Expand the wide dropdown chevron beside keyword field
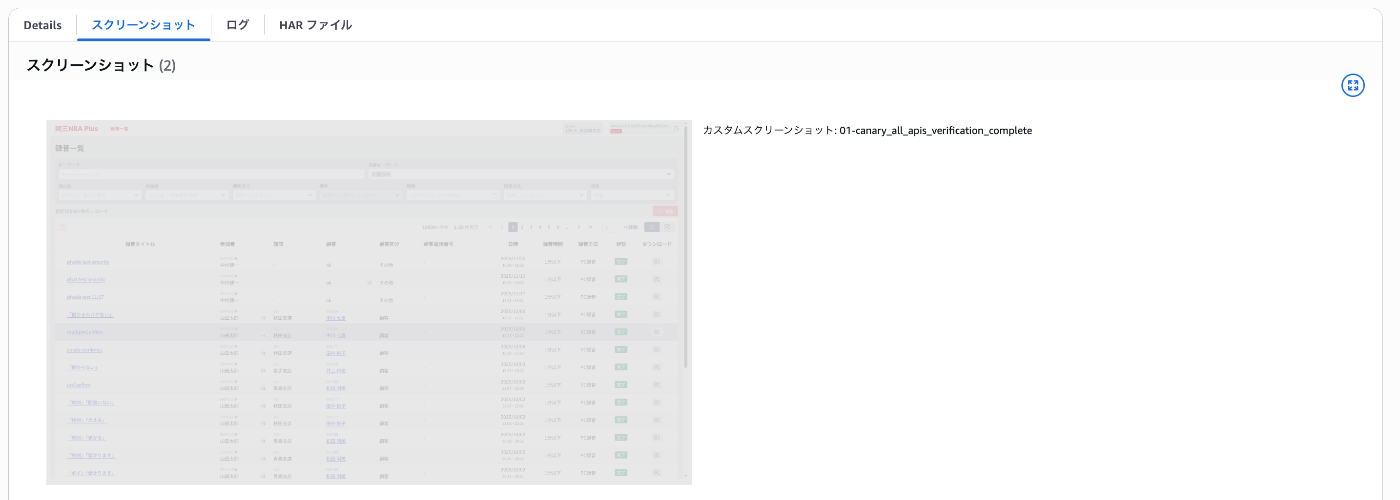The image size is (1400, 500). (x=669, y=174)
